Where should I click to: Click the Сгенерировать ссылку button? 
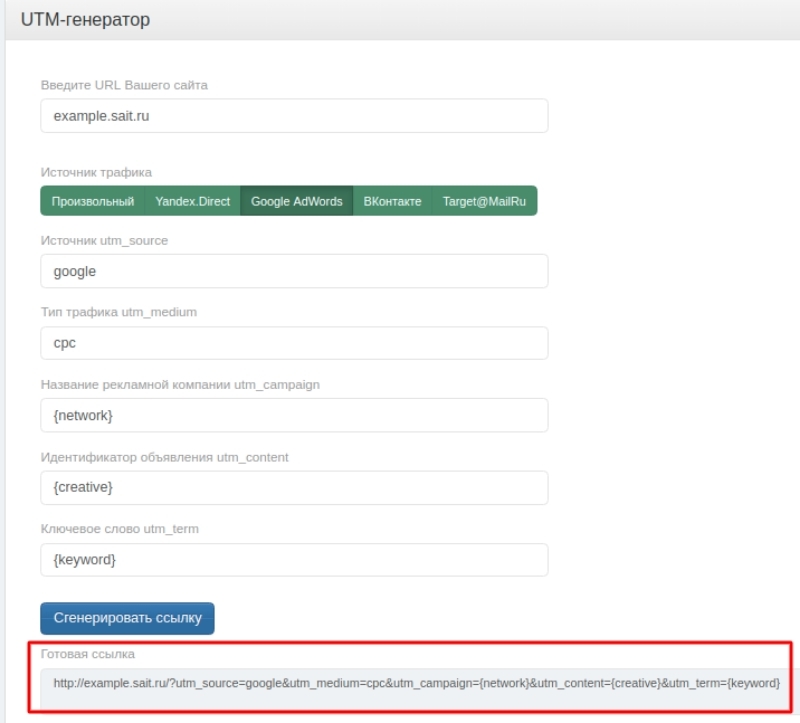coord(128,618)
